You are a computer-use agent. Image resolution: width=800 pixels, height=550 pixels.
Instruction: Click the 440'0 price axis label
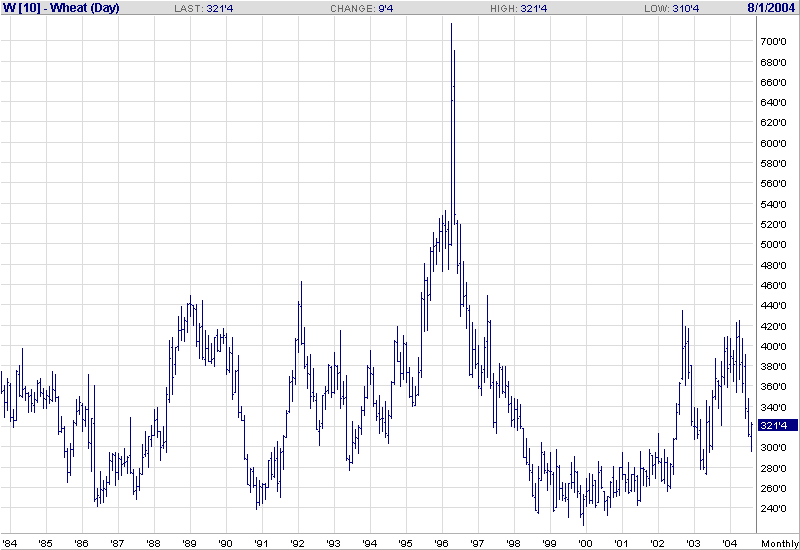pos(773,306)
